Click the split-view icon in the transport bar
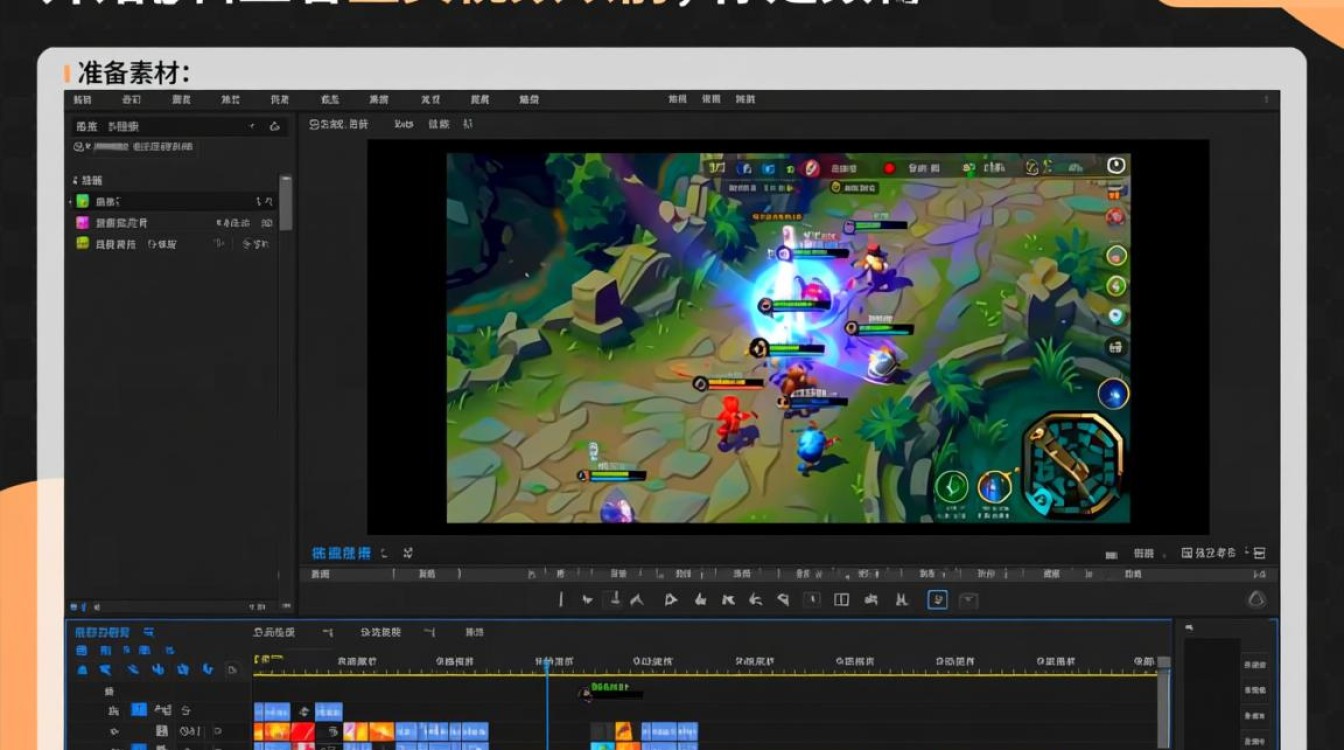The height and width of the screenshot is (750, 1344). 841,600
